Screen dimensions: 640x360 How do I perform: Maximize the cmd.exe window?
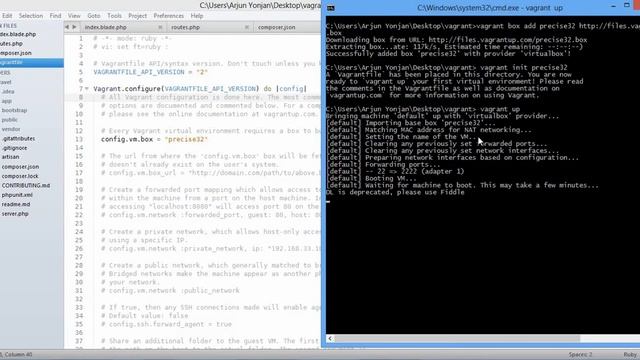(627, 5)
